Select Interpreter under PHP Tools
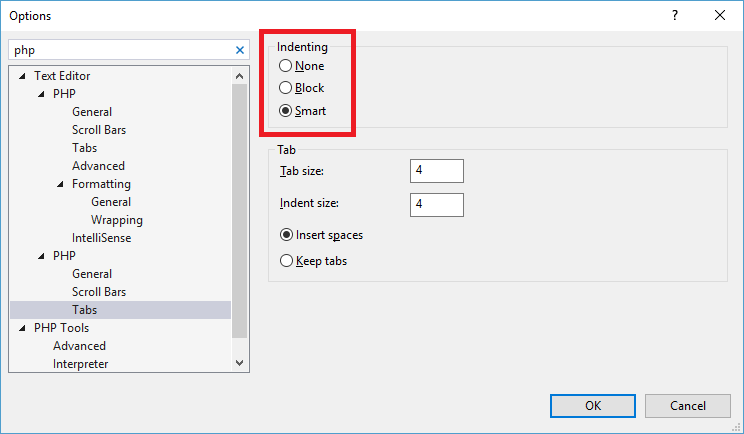Viewport: 744px width, 434px height. pos(80,364)
